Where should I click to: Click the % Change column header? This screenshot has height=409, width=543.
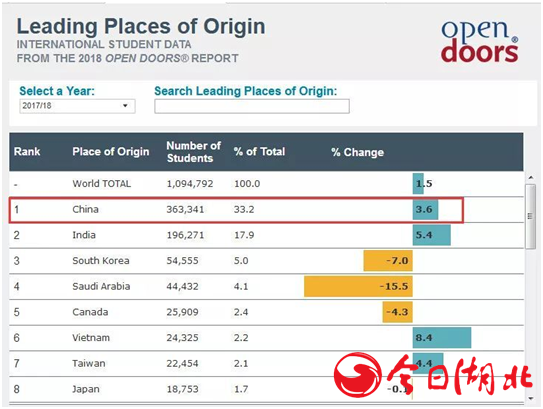pyautogui.click(x=357, y=152)
